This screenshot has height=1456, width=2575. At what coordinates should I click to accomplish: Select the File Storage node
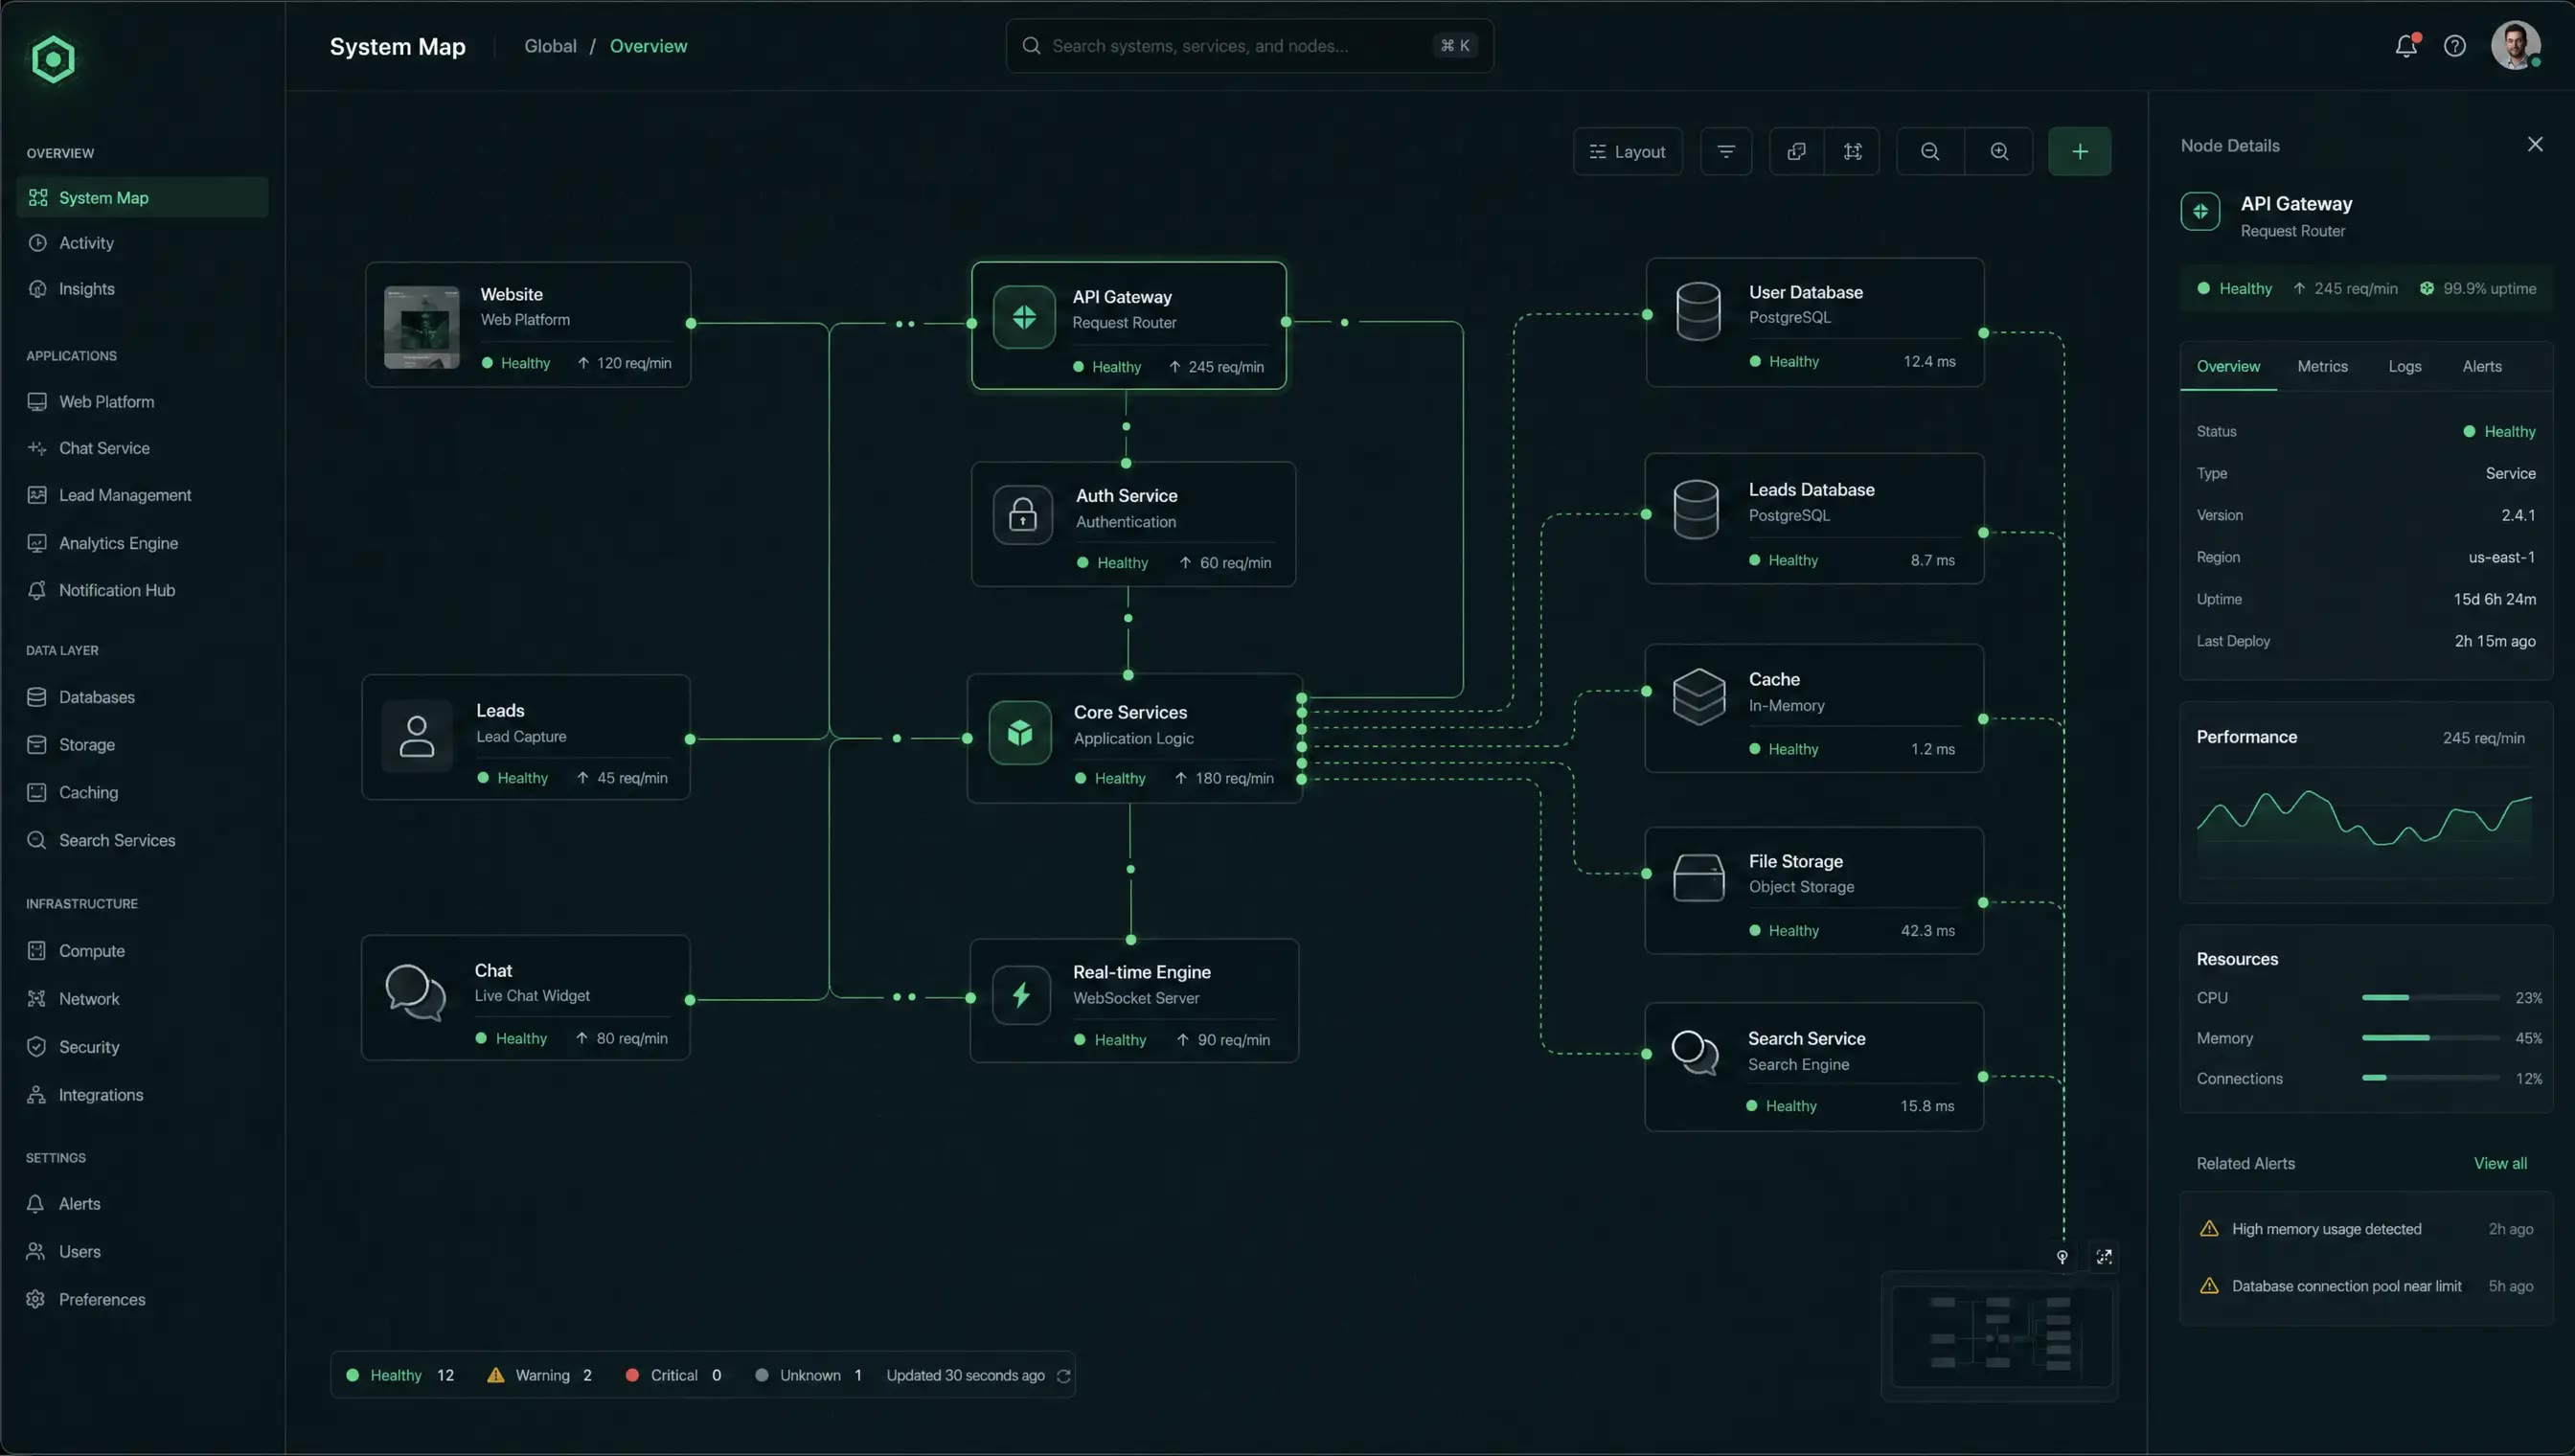[x=1814, y=891]
